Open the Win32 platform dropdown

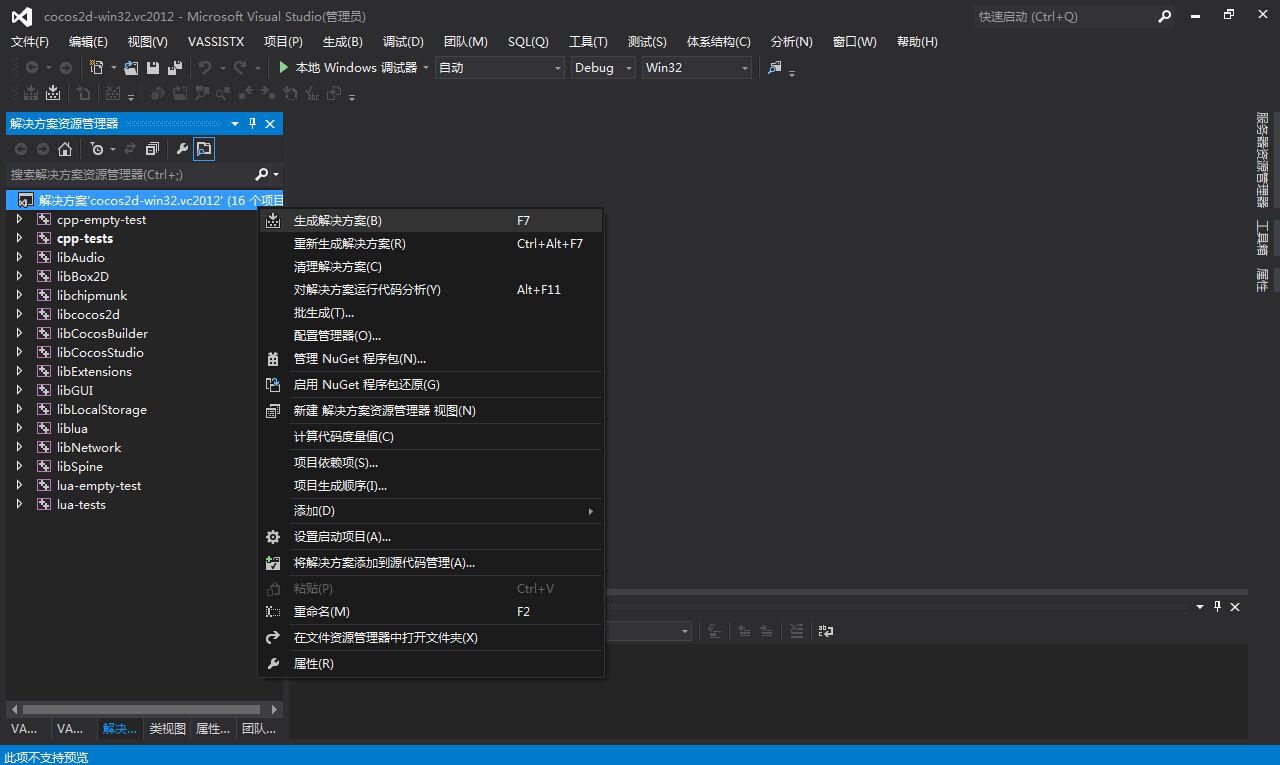pos(744,68)
